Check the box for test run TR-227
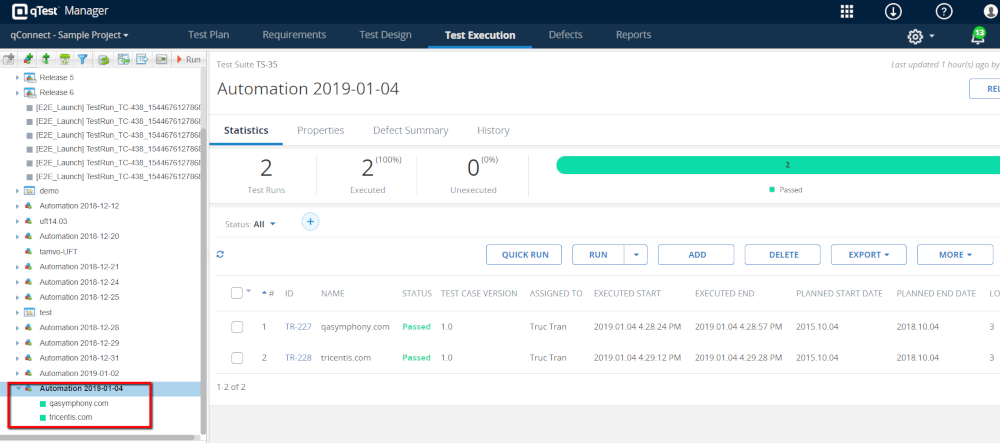Screen dimensions: 1000x443 click(237, 327)
